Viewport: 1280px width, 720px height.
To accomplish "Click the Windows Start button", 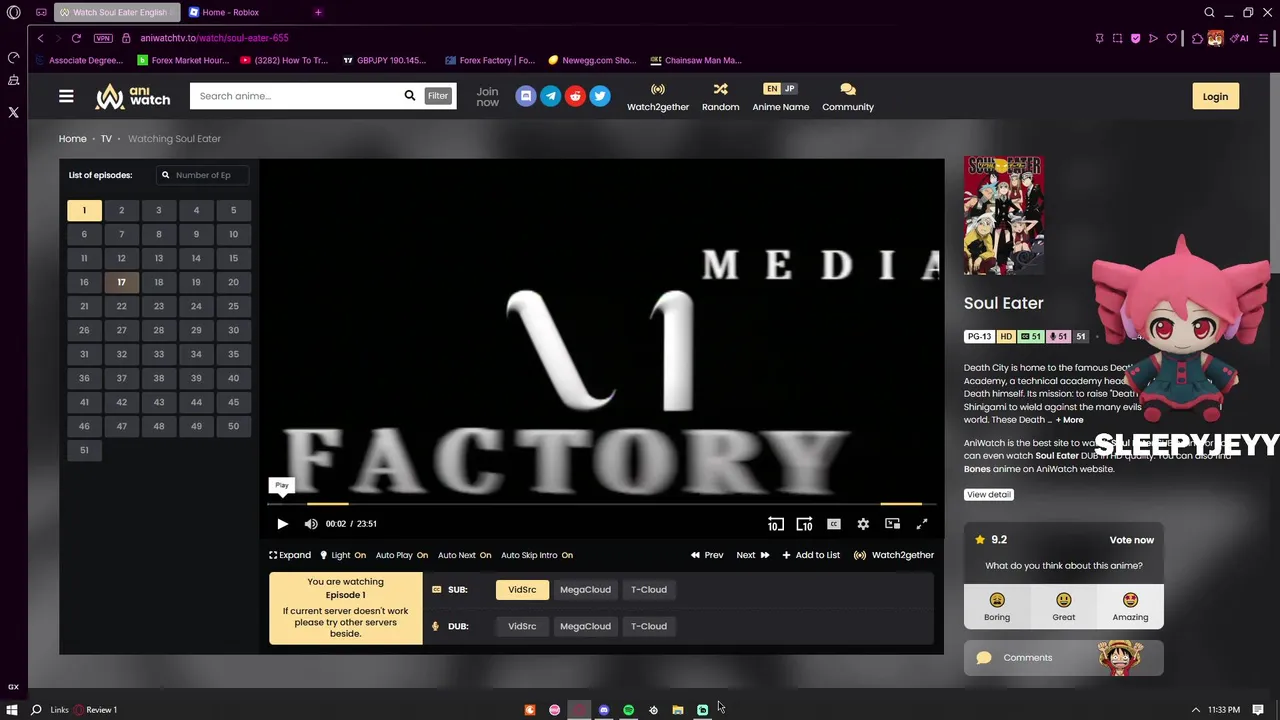I will click(12, 710).
